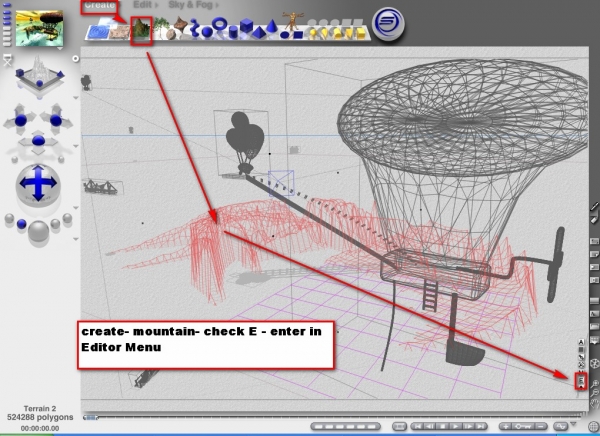Create a torus primitive
Image resolution: width=600 pixels, height=436 pixels.
(x=220, y=24)
